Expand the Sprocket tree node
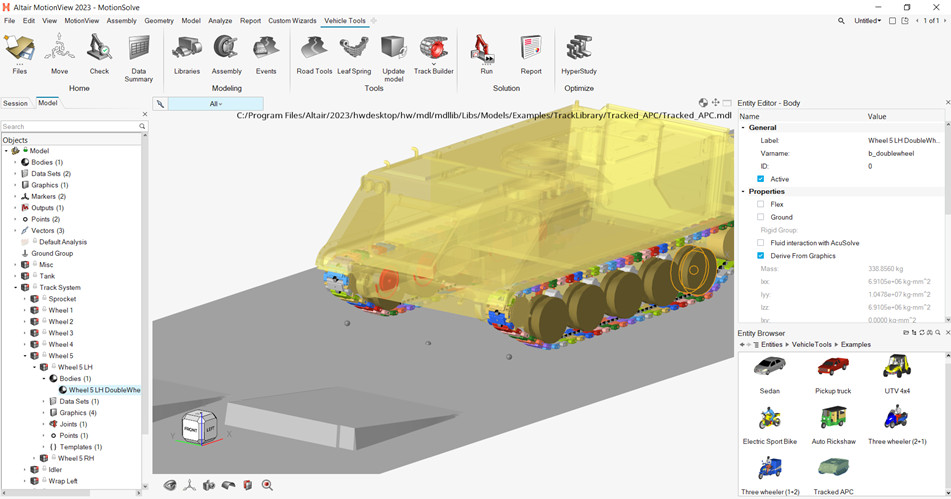951x499 pixels. click(x=25, y=299)
